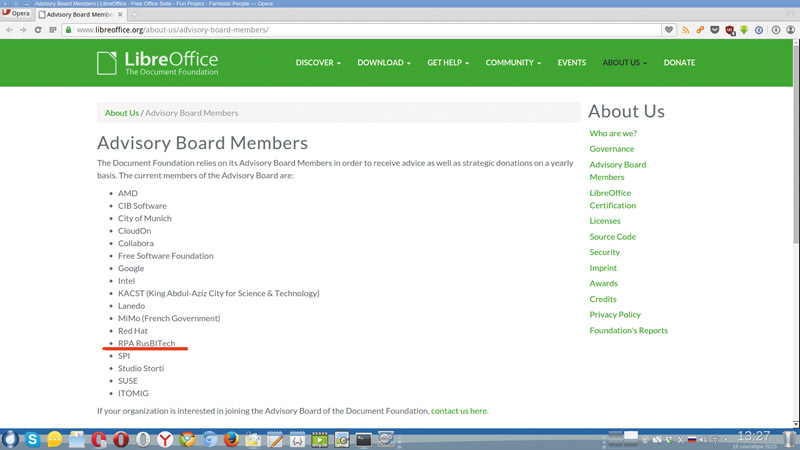Expand the DISCOVER dropdown menu
800x450 pixels.
pos(318,62)
